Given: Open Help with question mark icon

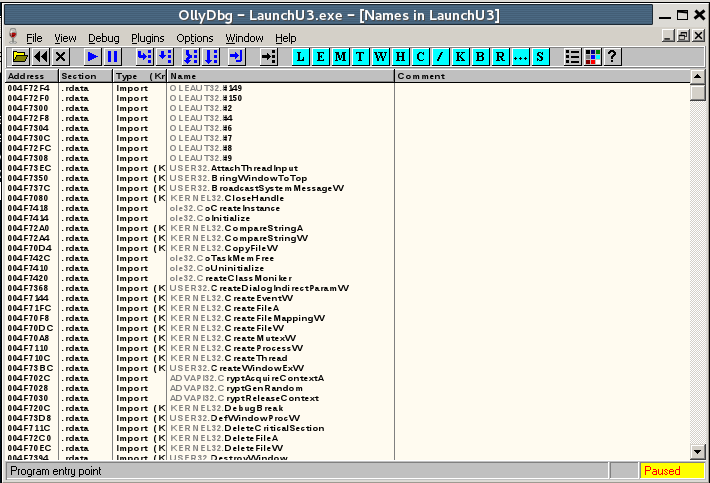Looking at the screenshot, I should click(613, 57).
